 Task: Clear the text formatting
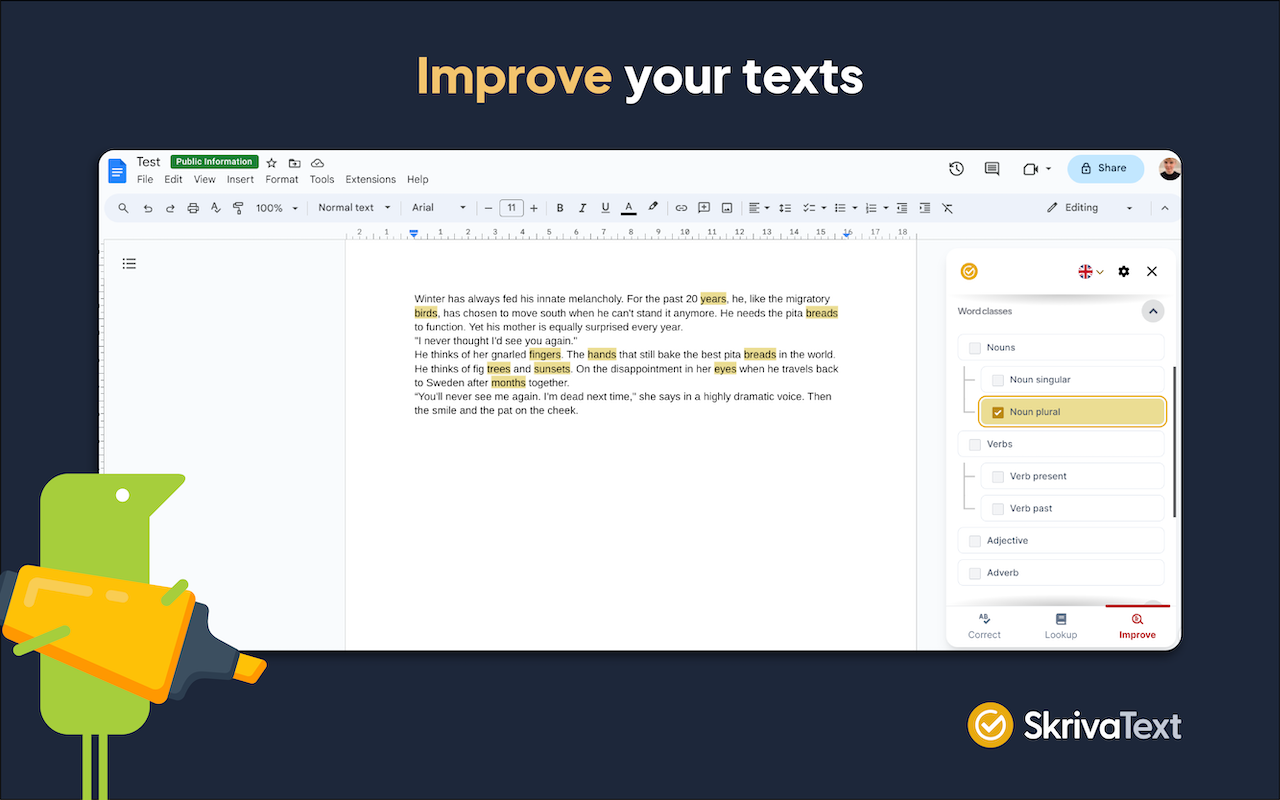click(x=948, y=208)
